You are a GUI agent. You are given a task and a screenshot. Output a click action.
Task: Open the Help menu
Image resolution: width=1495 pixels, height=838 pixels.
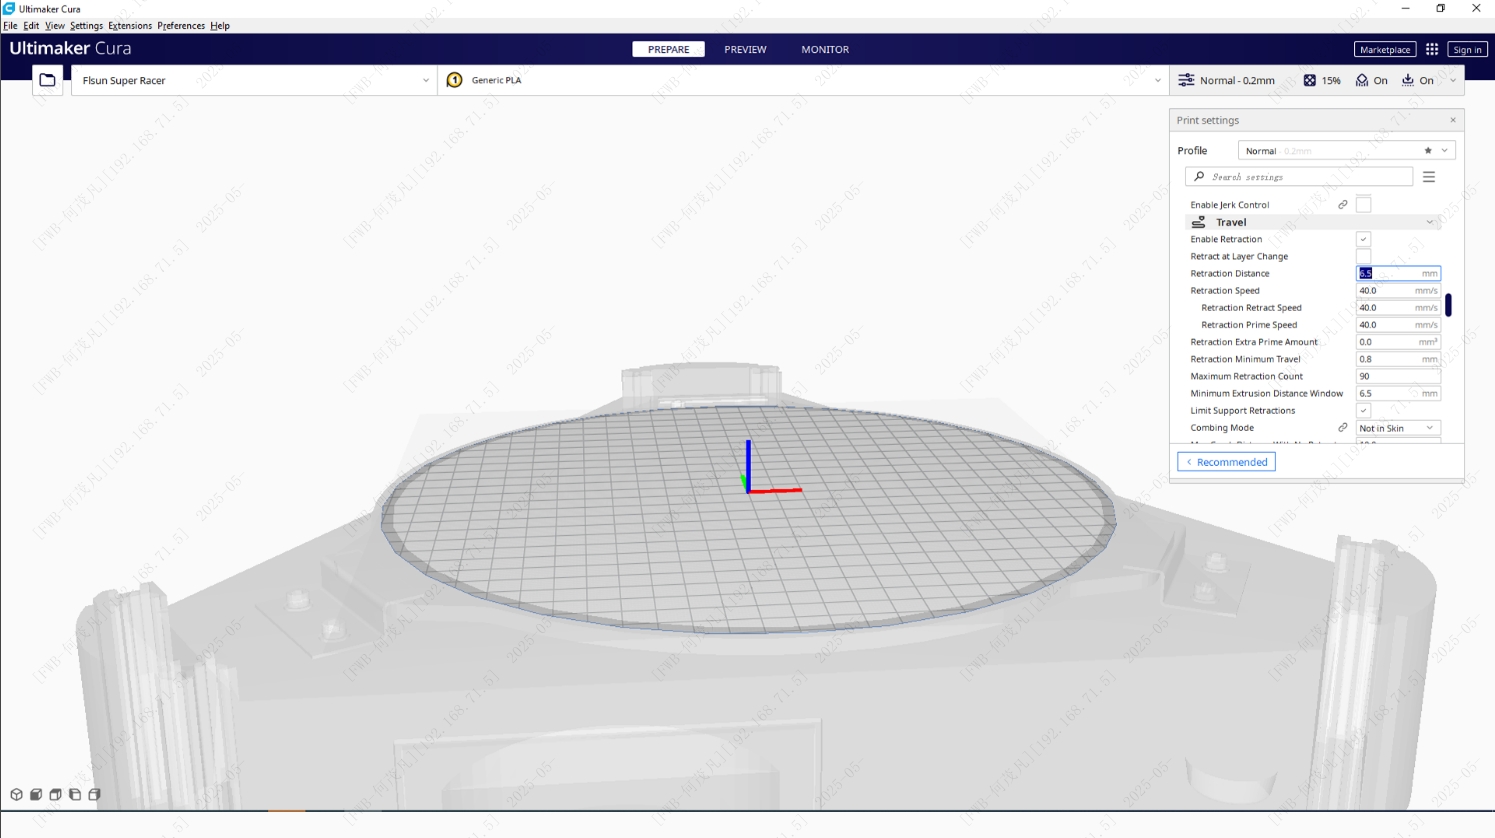click(x=220, y=26)
